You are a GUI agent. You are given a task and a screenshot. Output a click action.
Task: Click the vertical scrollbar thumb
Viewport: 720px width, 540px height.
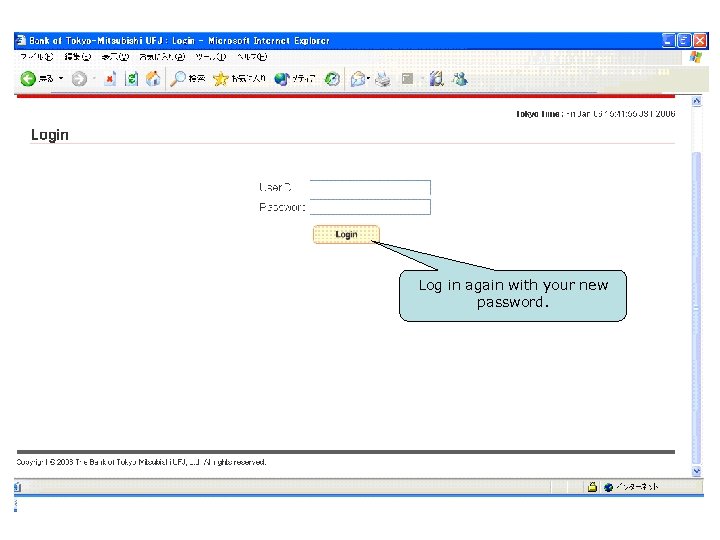click(x=697, y=308)
